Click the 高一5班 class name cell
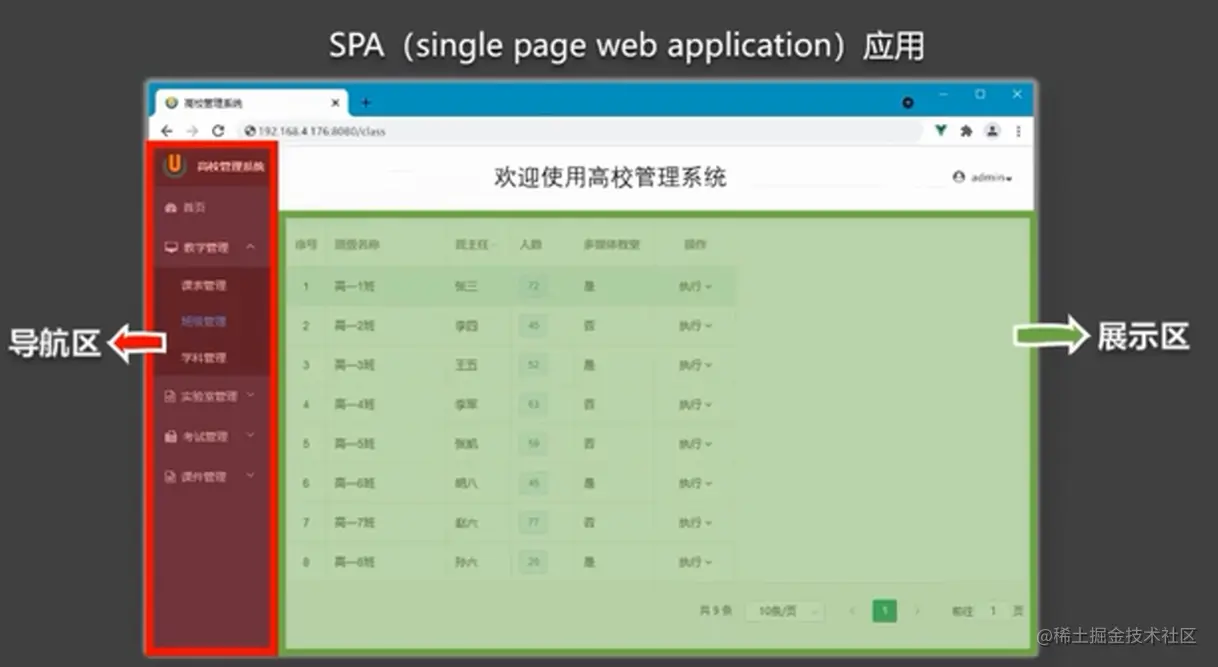Viewport: 1218px width, 667px height. pyautogui.click(x=354, y=444)
